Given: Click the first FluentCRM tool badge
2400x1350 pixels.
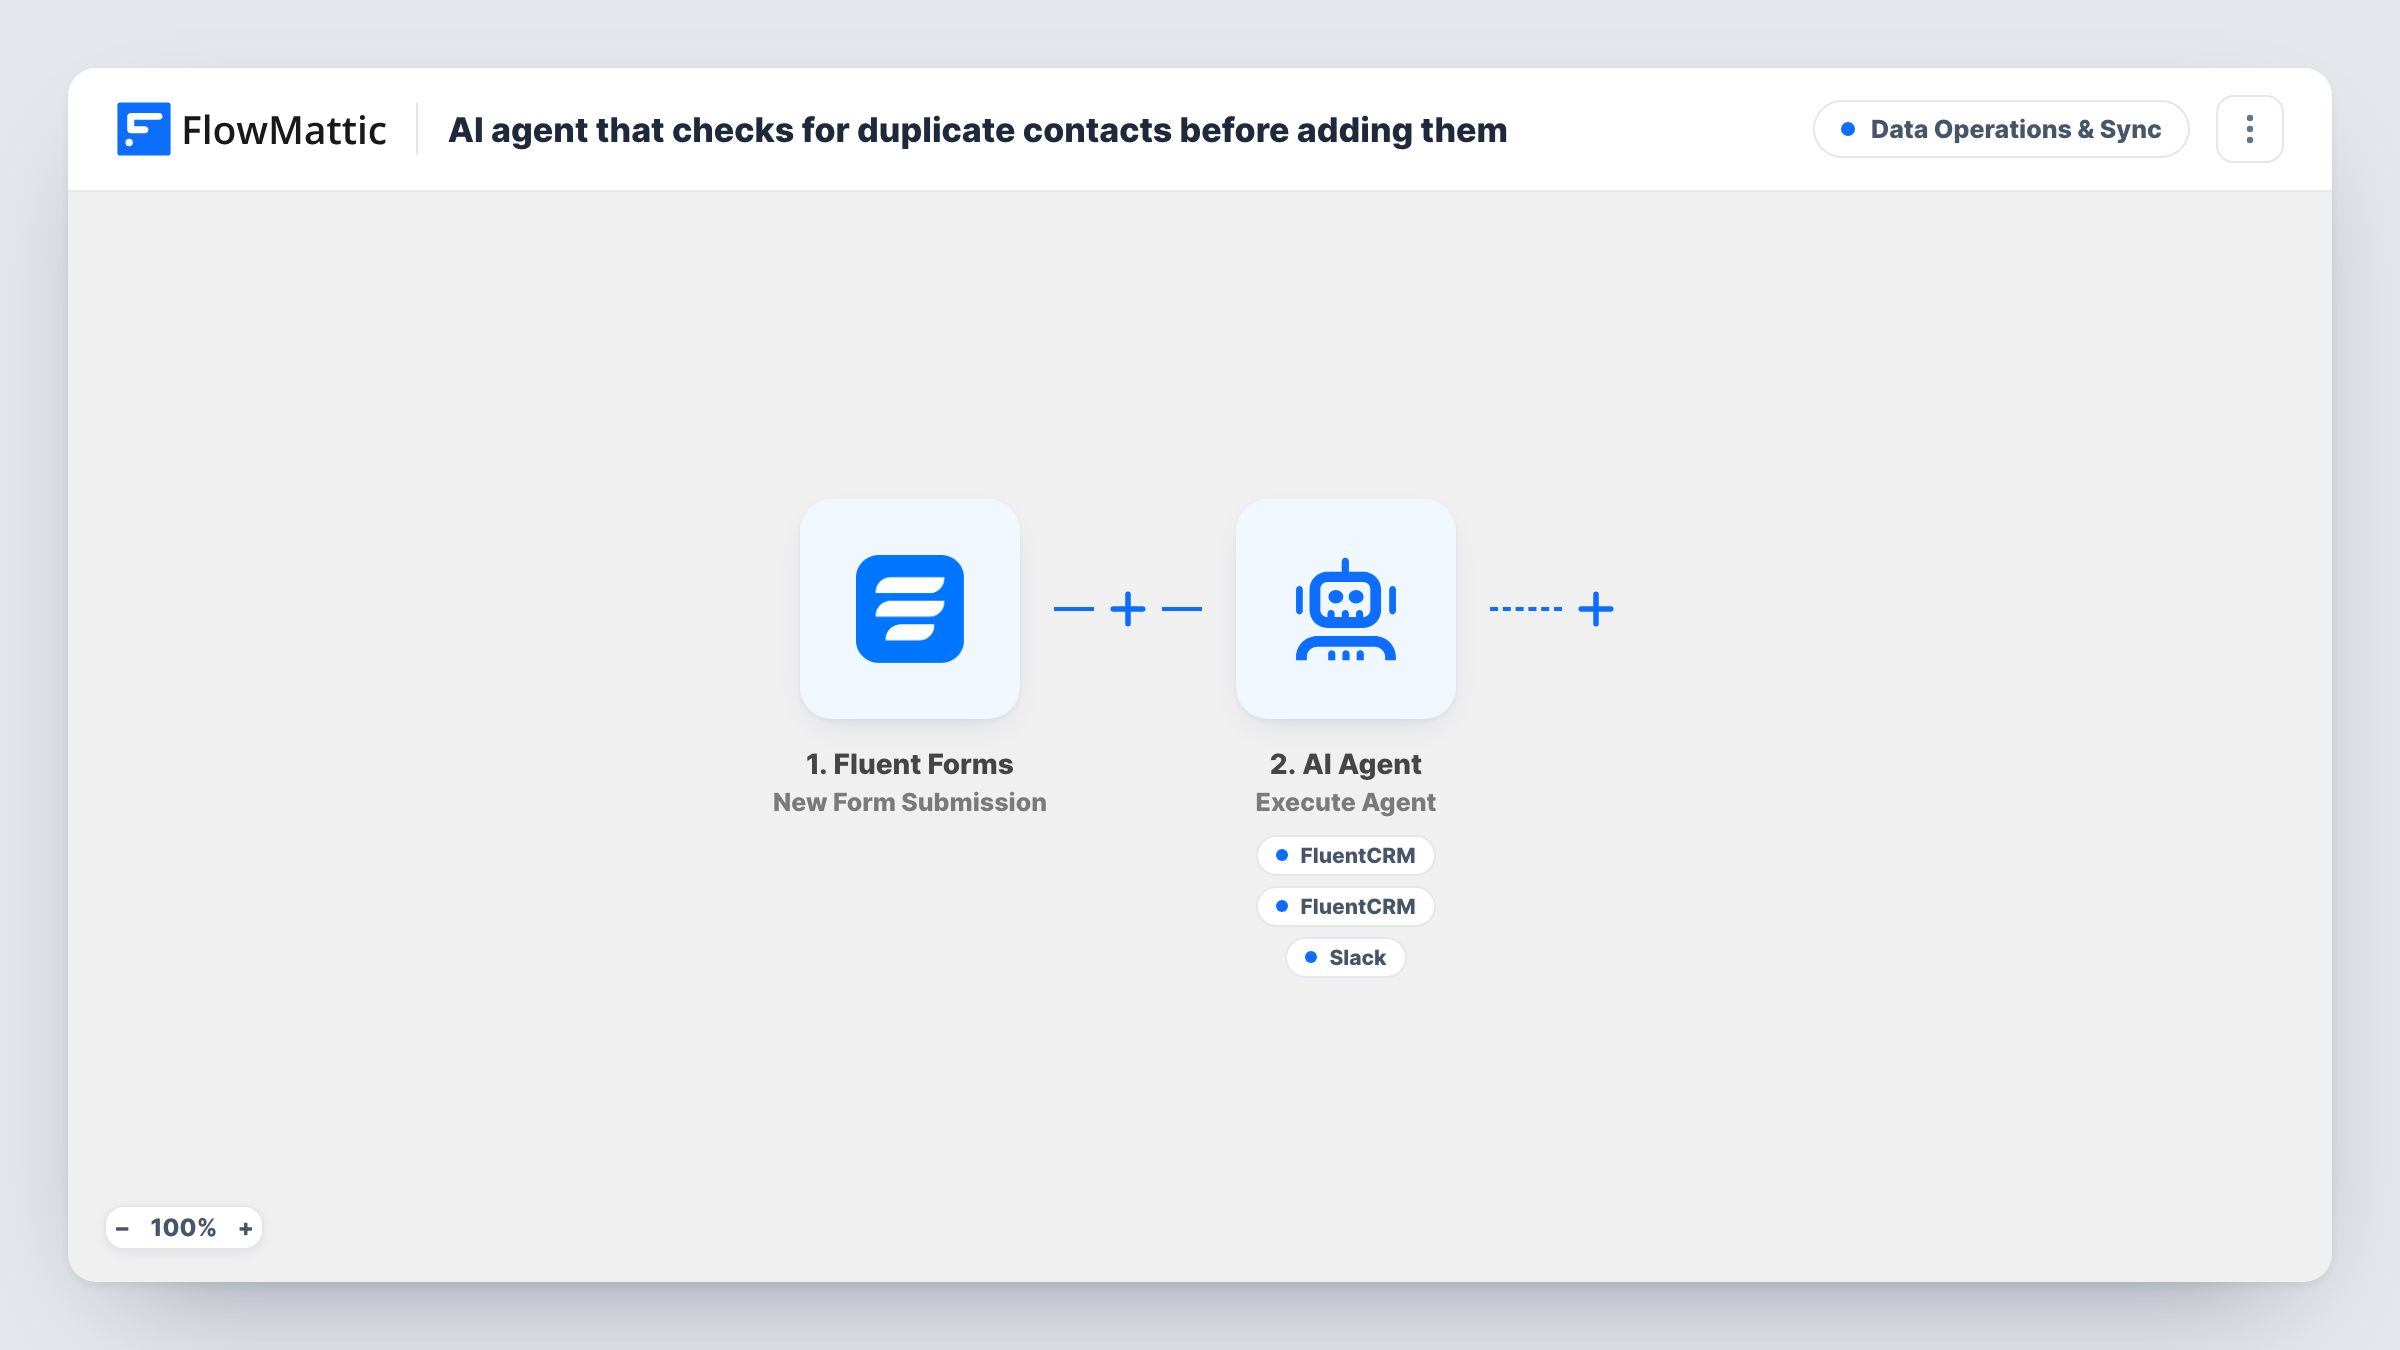Looking at the screenshot, I should 1345,855.
